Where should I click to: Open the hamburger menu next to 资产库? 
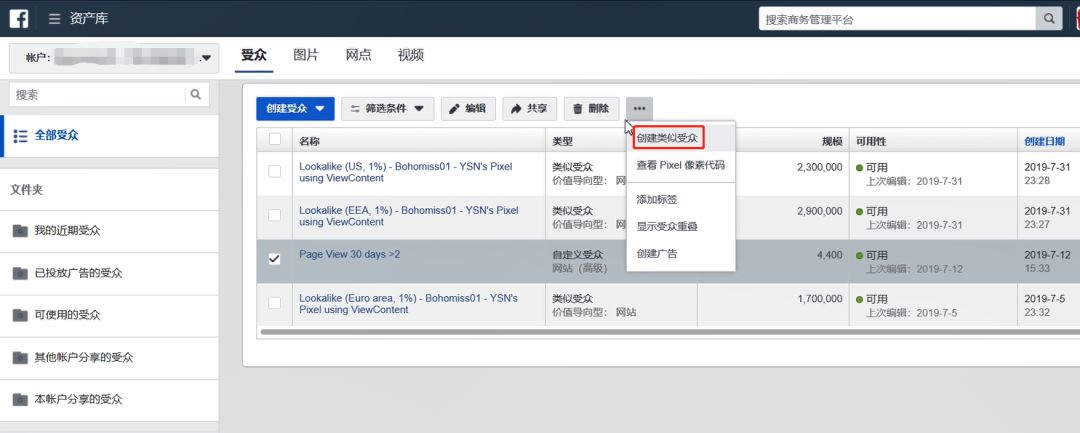[x=54, y=19]
